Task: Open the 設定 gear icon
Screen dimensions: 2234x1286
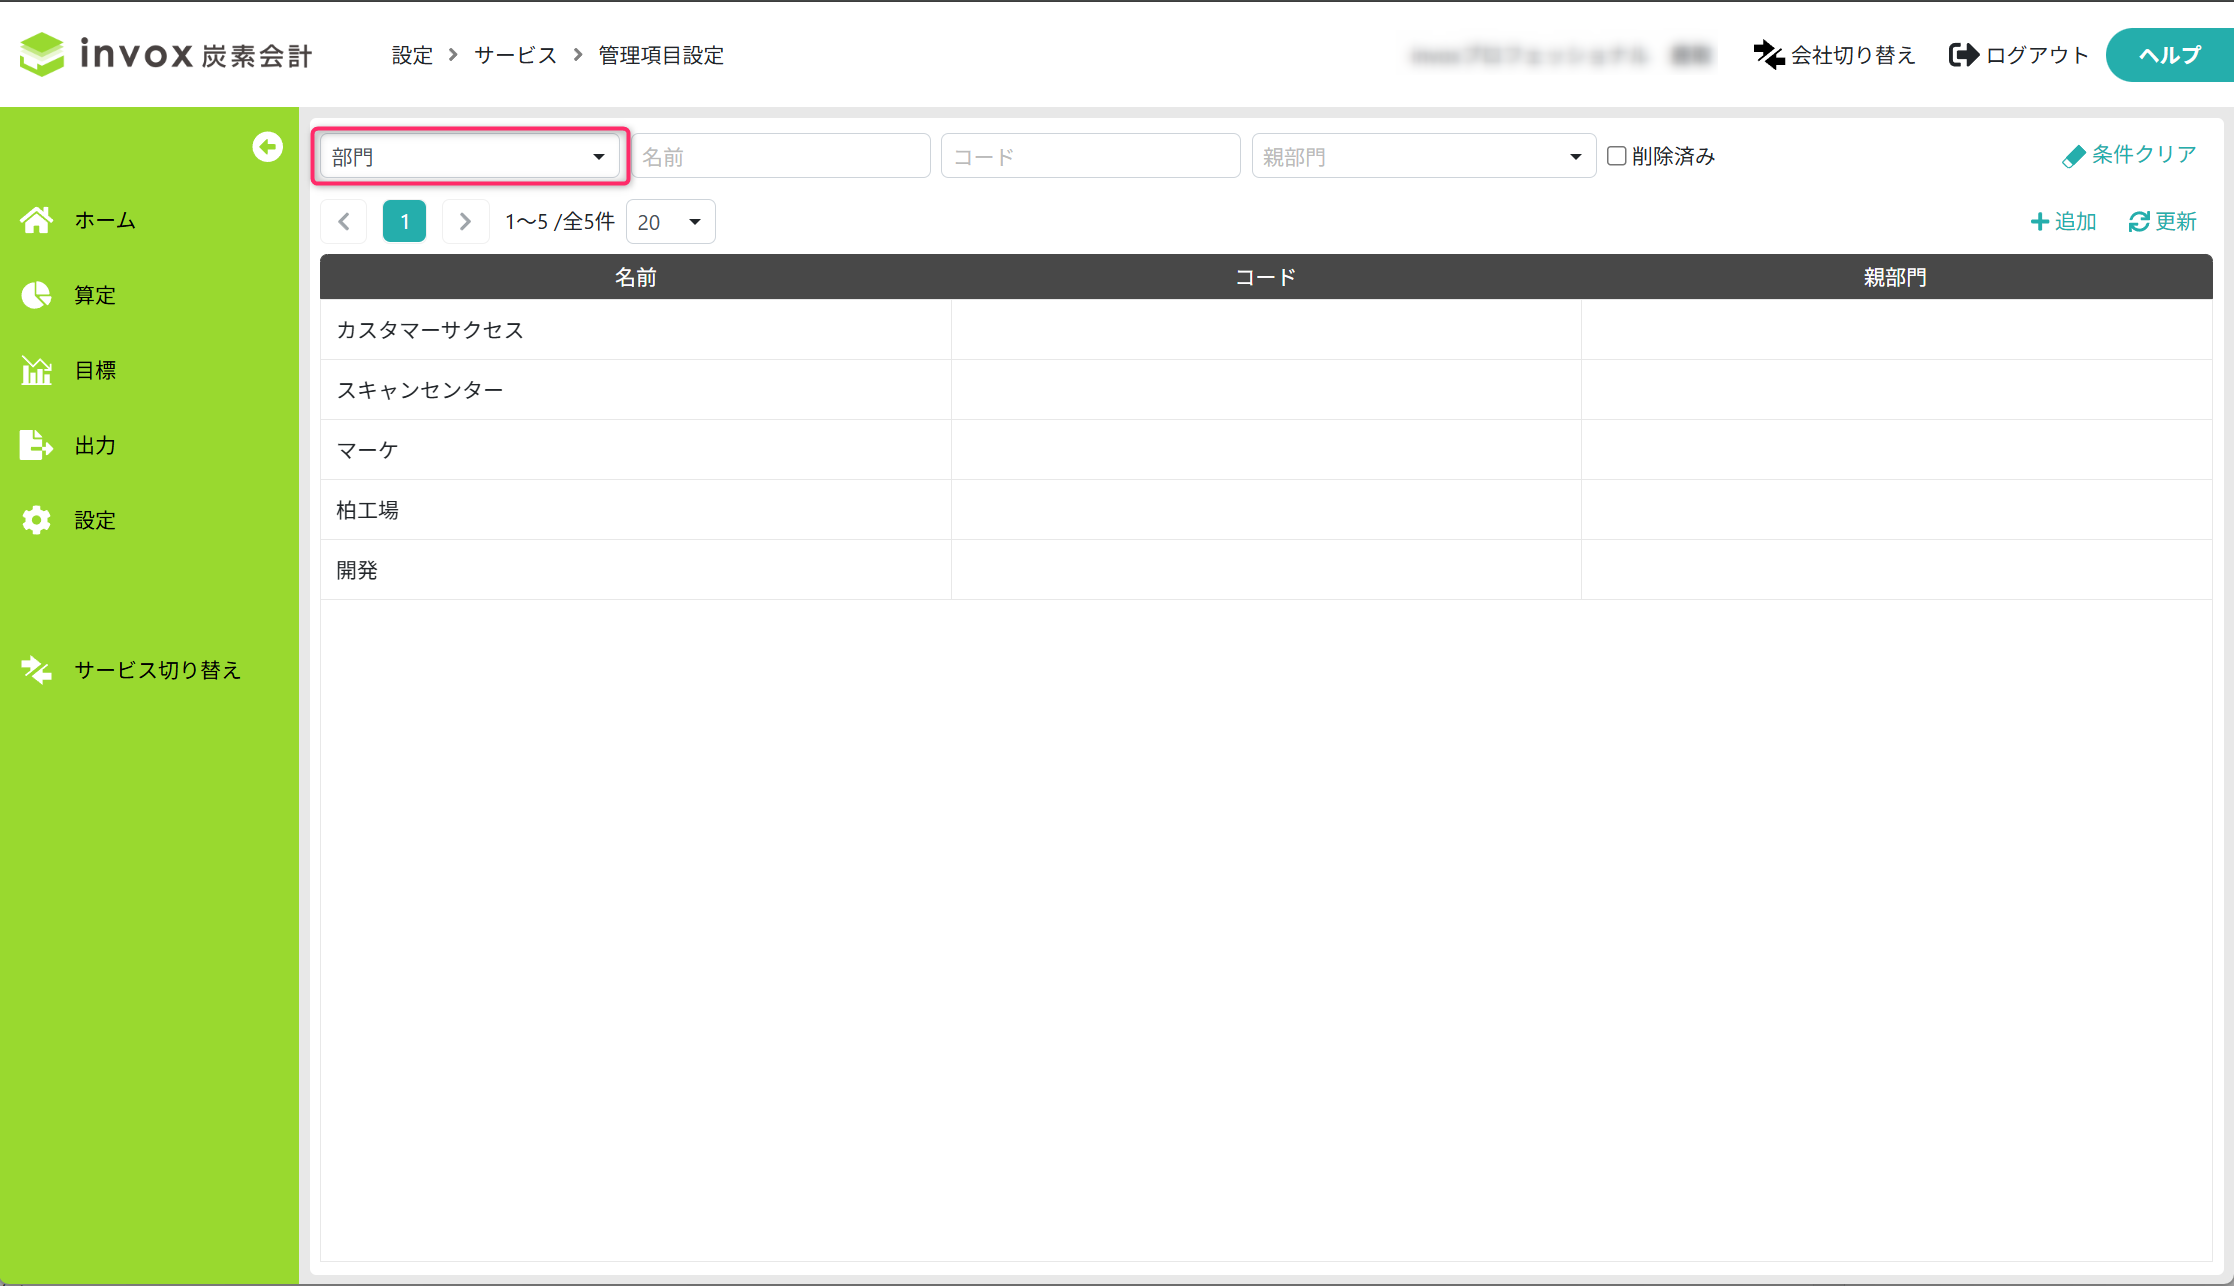Action: tap(37, 520)
